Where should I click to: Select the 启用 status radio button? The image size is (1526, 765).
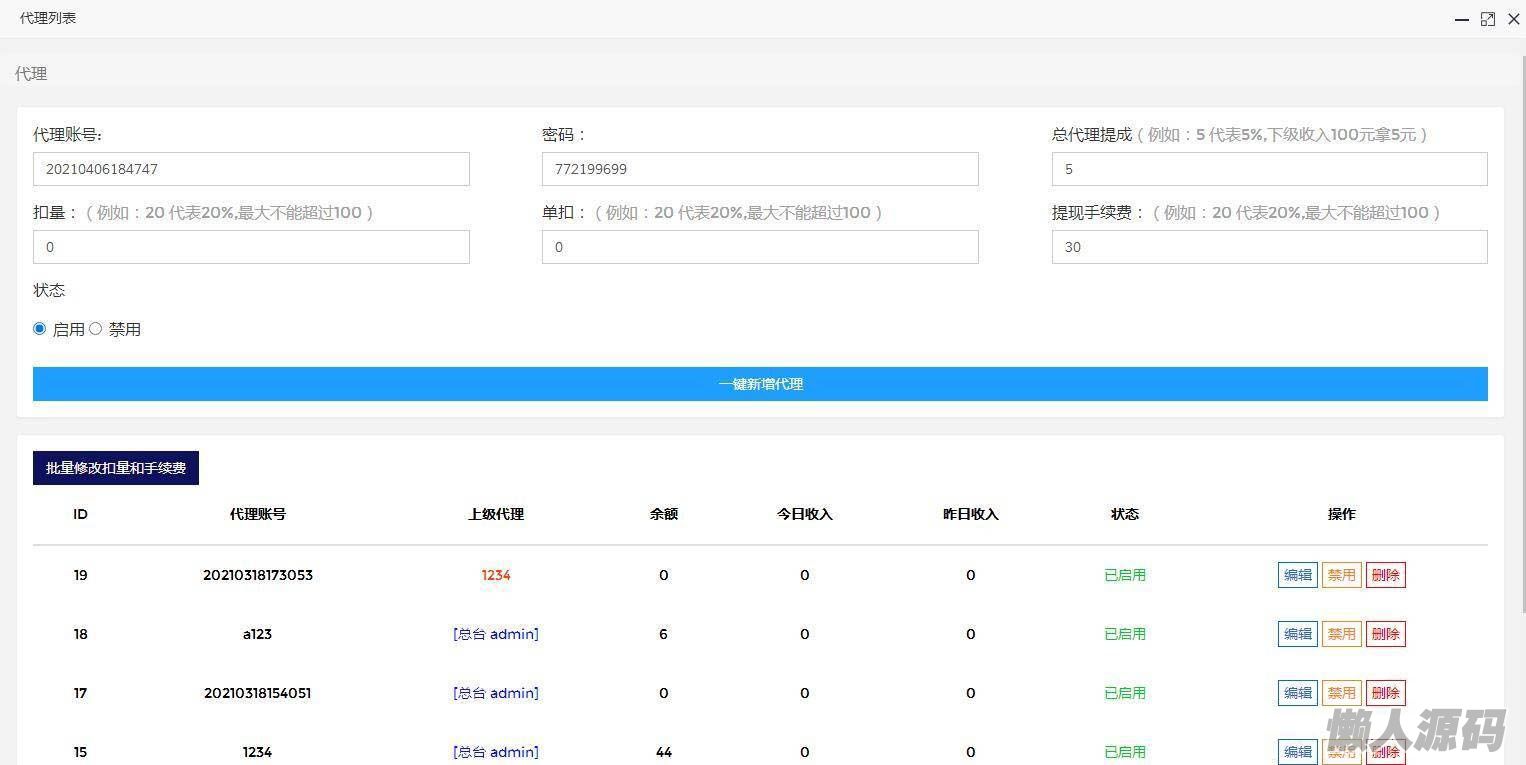tap(40, 329)
